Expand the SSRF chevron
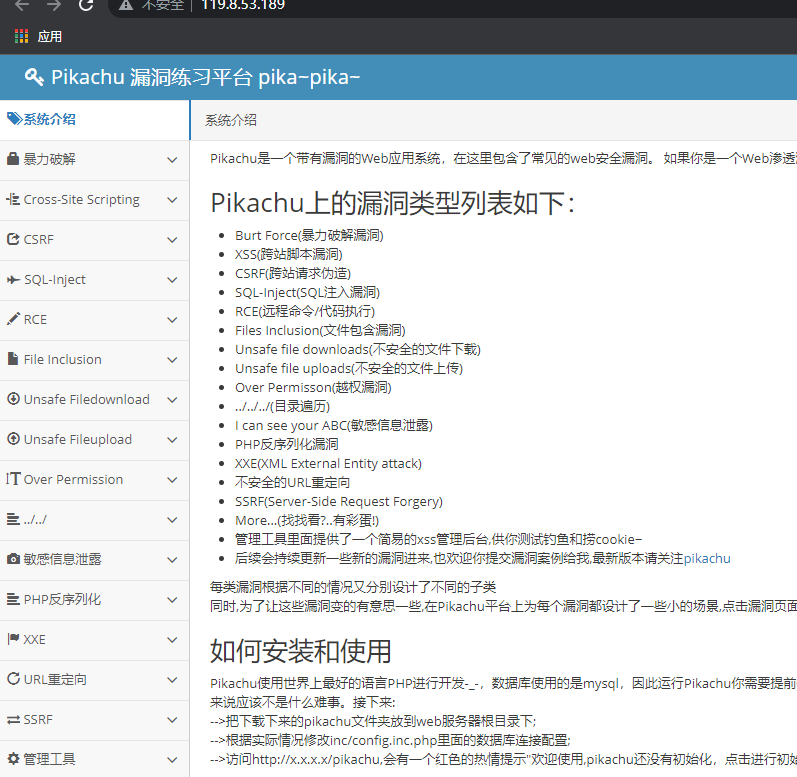 (172, 720)
